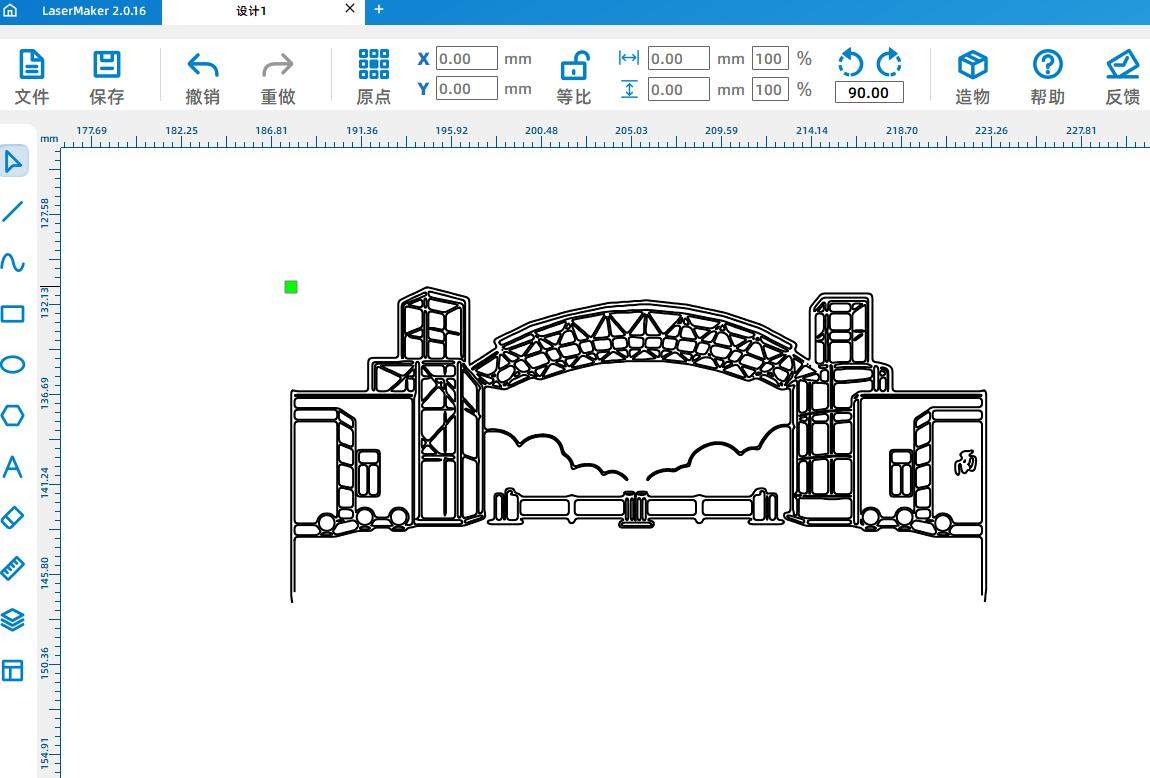Click the X coordinate input field
Viewport: 1150px width, 778px height.
(466, 59)
